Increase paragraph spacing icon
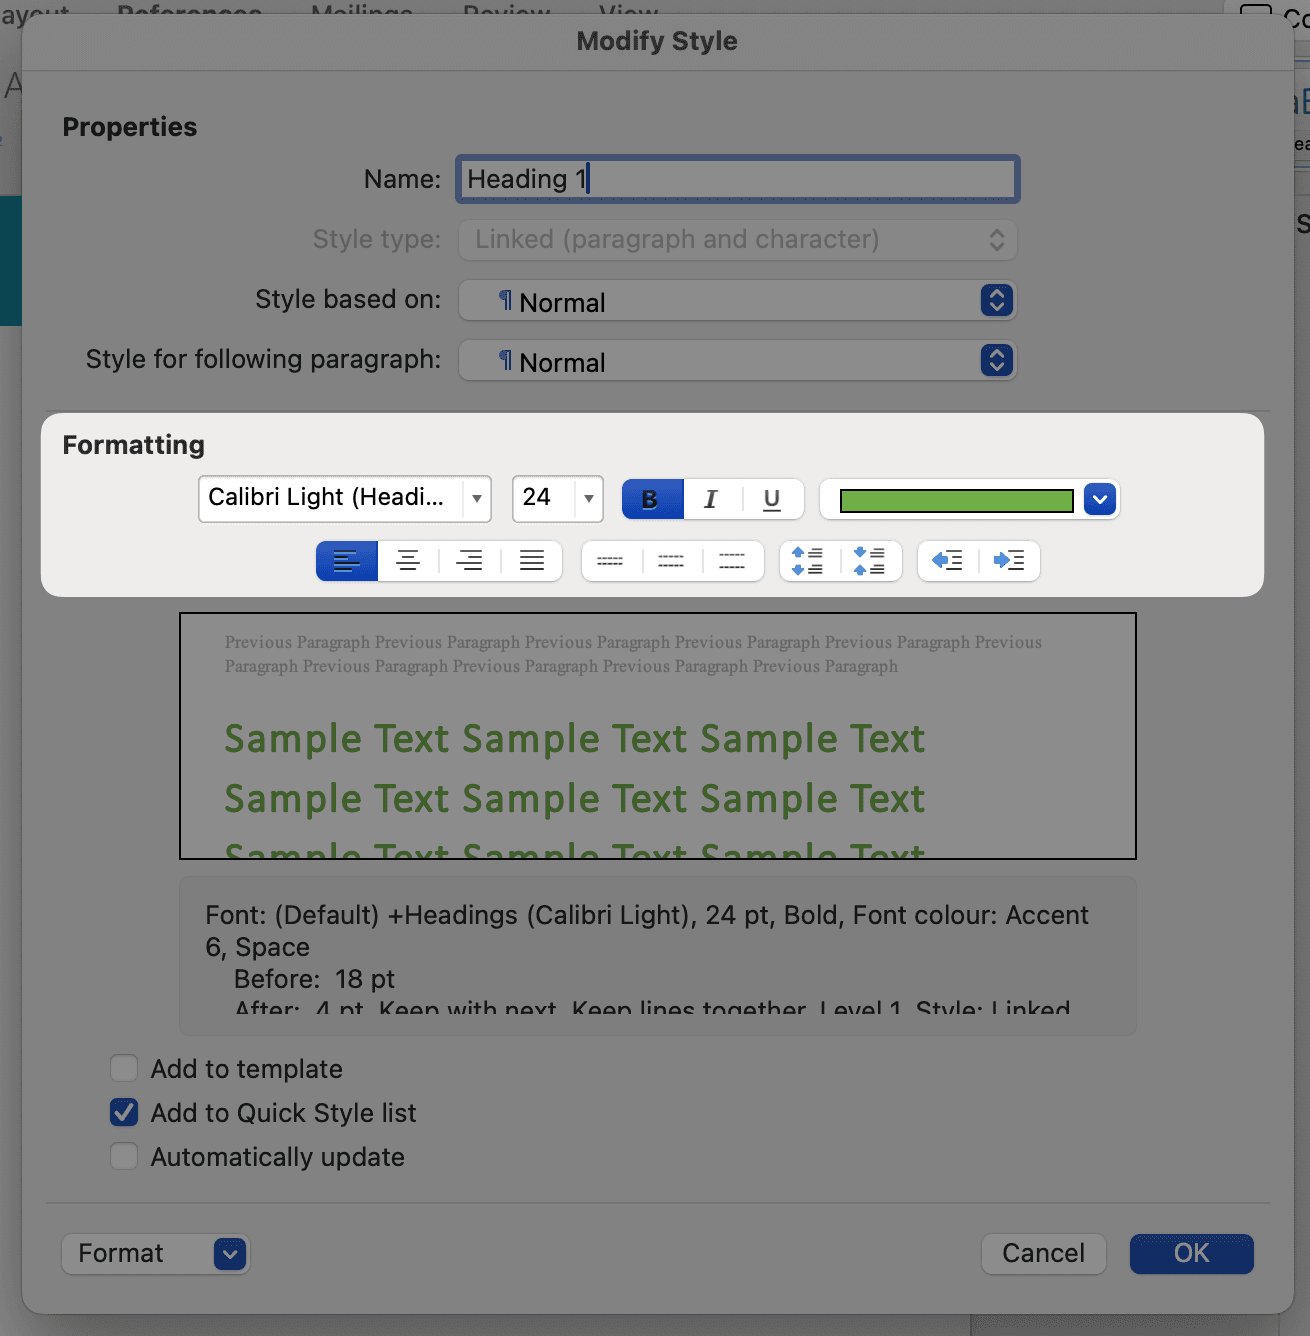Image resolution: width=1310 pixels, height=1336 pixels. [808, 561]
